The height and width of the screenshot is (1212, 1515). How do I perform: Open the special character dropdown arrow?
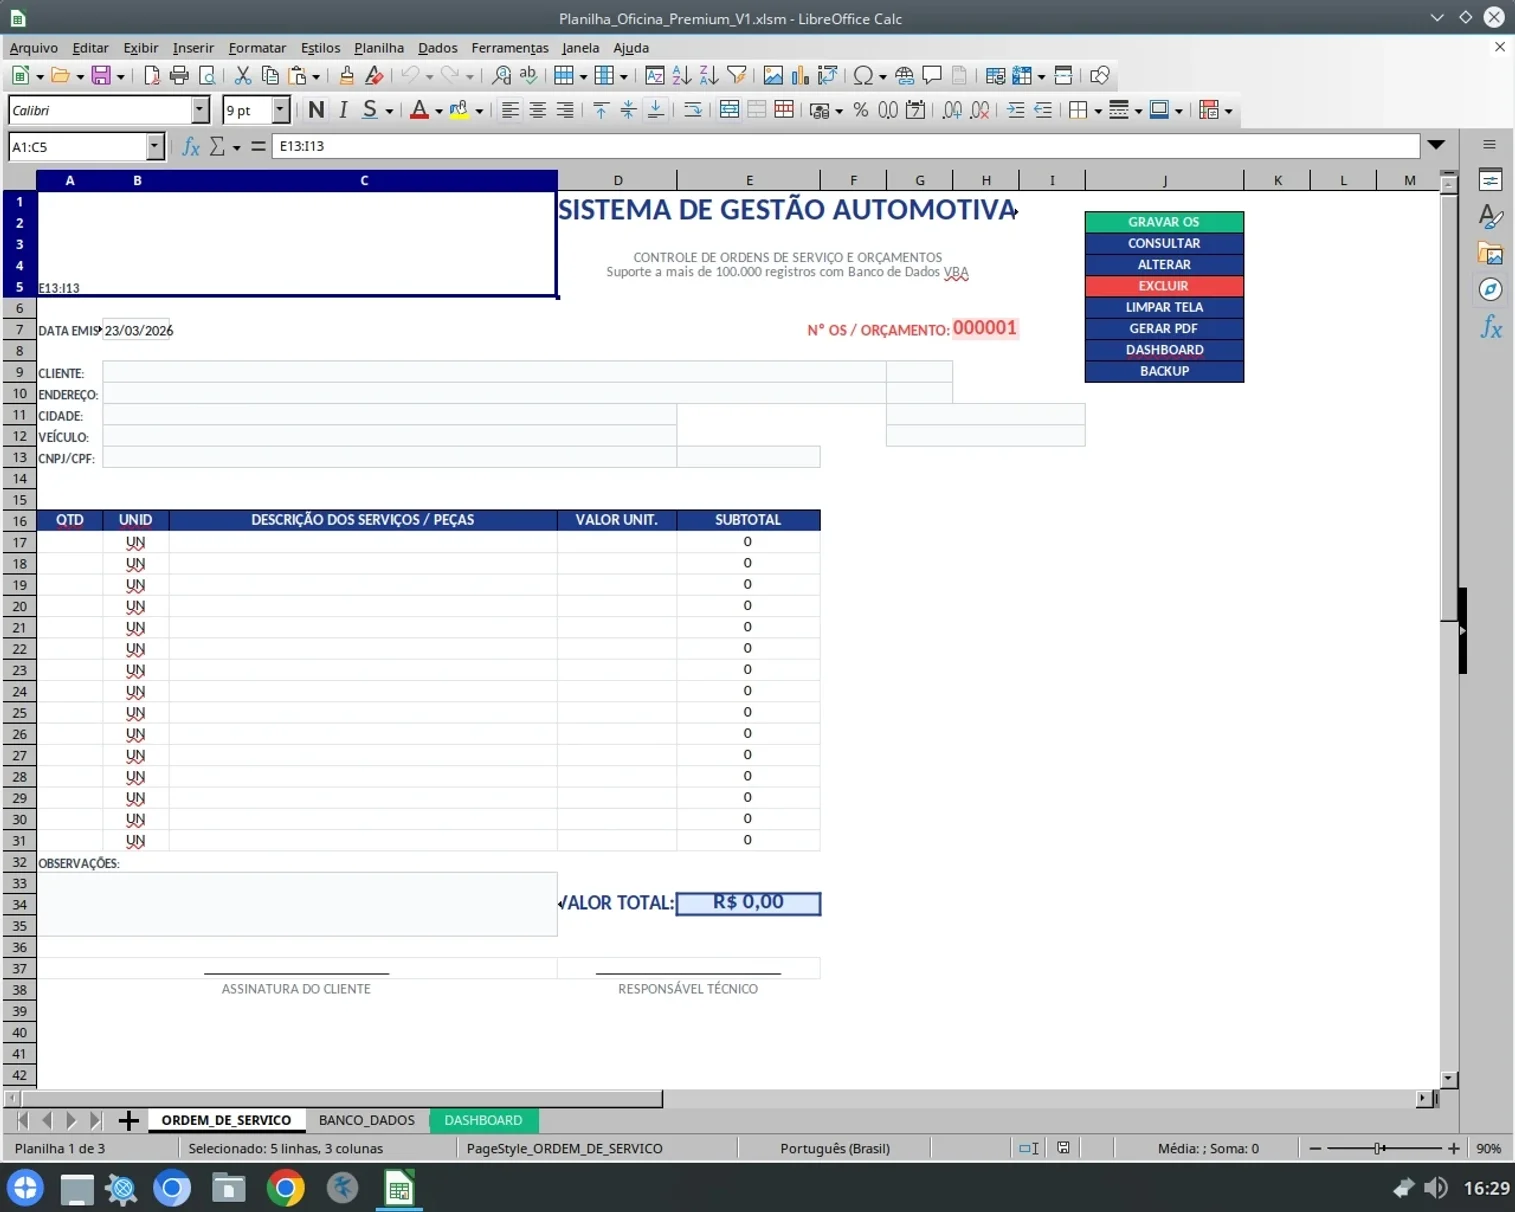882,76
